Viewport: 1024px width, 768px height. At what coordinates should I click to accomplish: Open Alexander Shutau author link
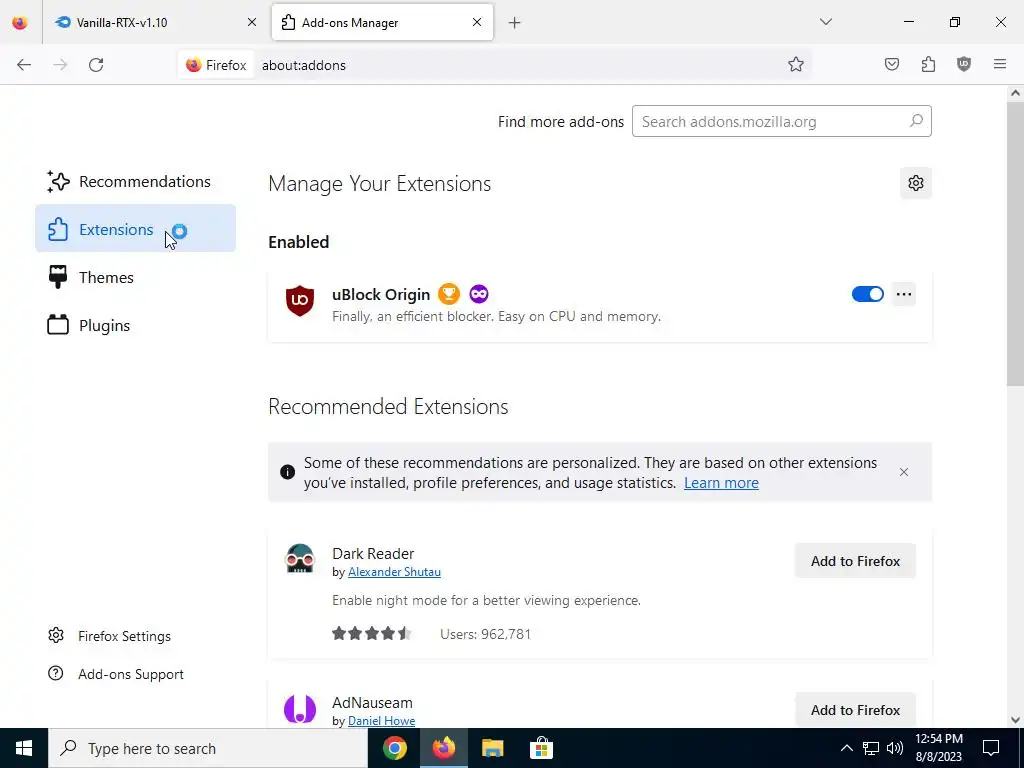click(x=394, y=572)
